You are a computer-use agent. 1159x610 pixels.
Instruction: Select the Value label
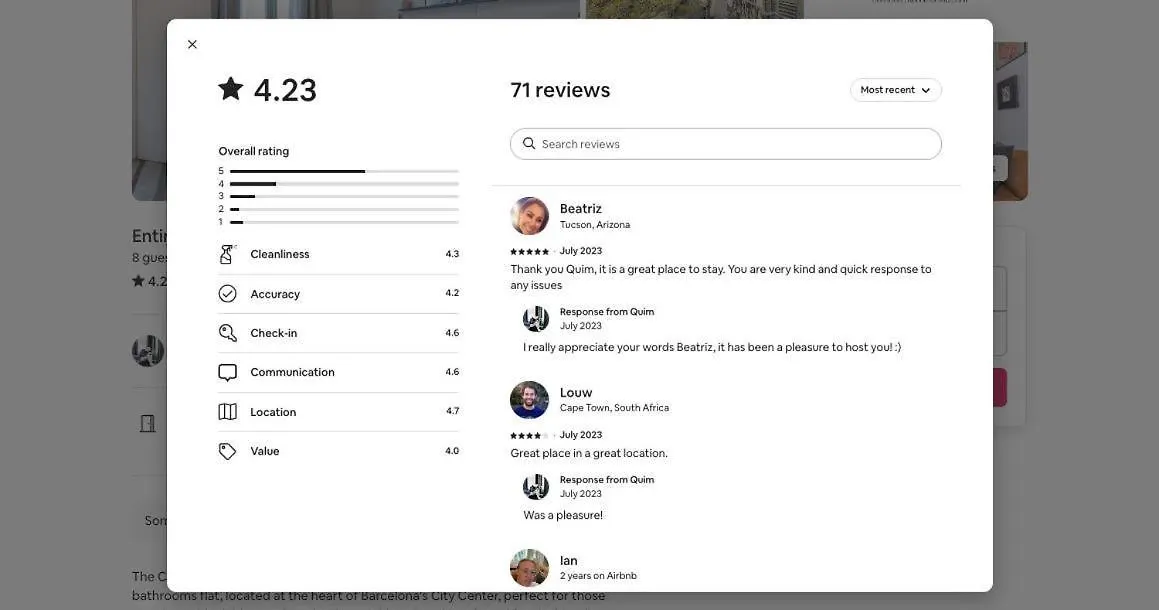pyautogui.click(x=265, y=451)
